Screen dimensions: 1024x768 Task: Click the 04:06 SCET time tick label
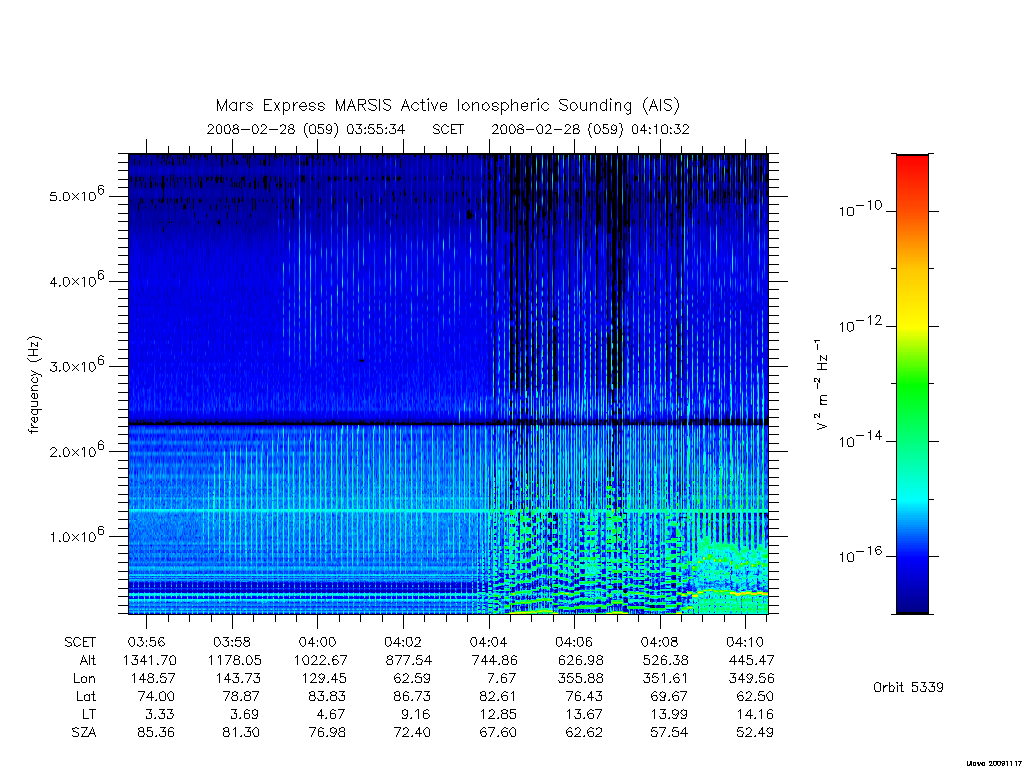coord(574,642)
